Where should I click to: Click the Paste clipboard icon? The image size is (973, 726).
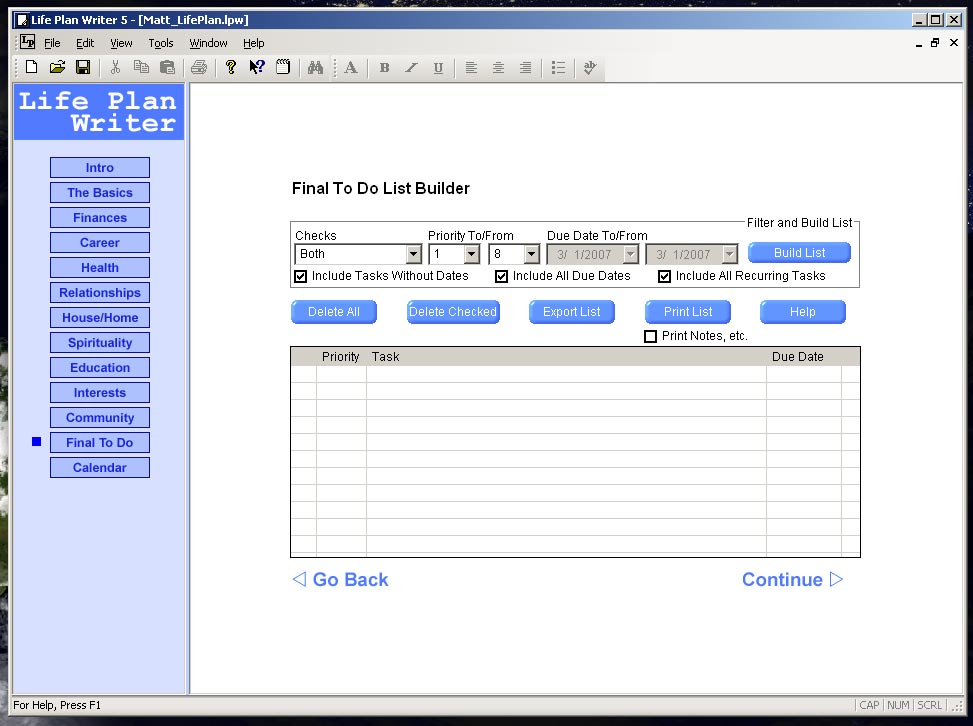point(168,67)
